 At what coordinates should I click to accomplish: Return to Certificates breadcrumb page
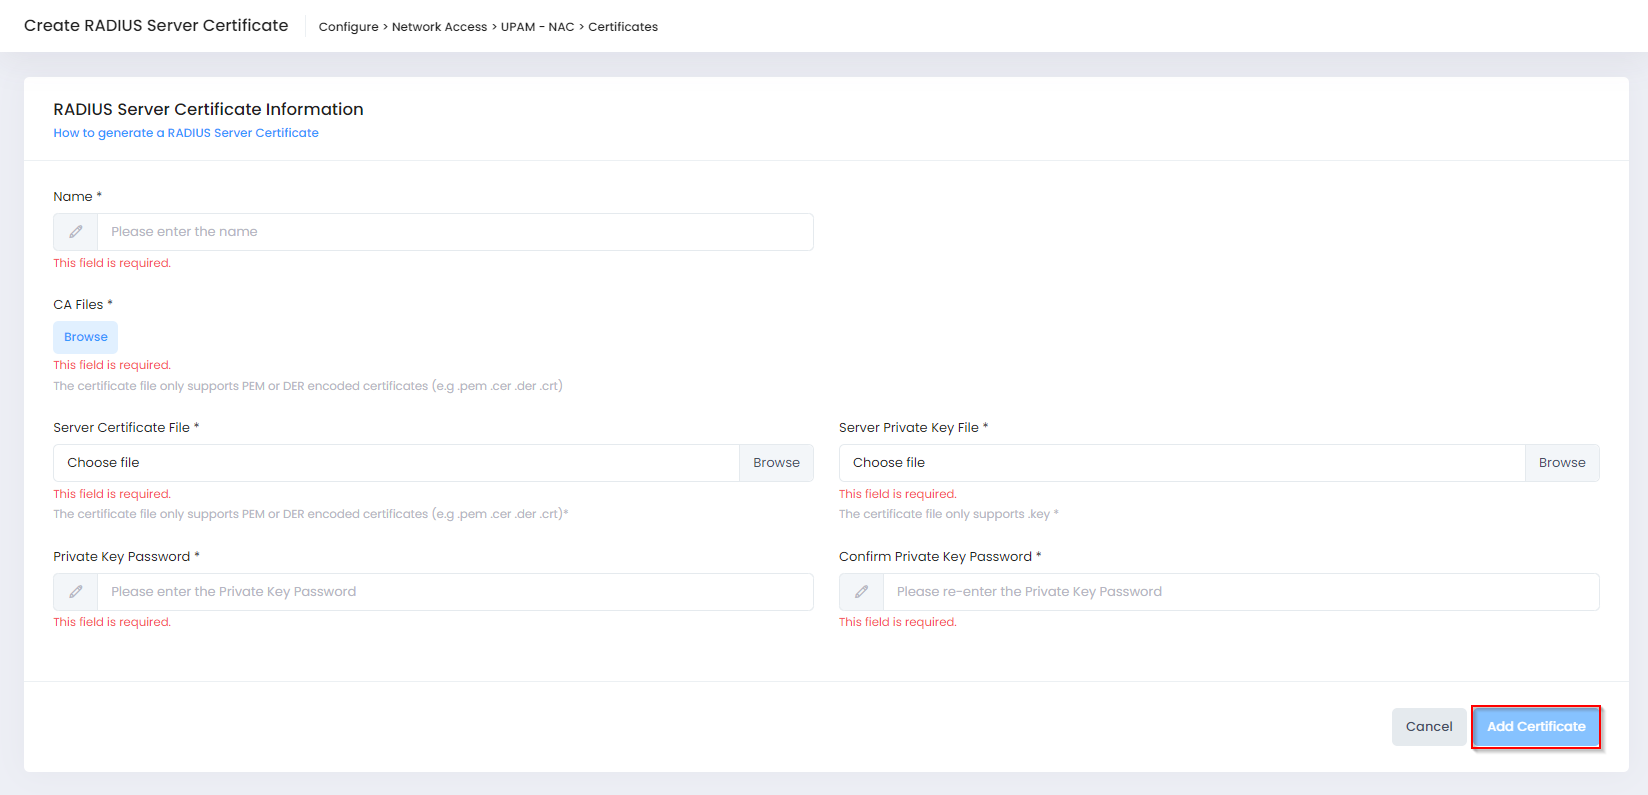point(622,27)
